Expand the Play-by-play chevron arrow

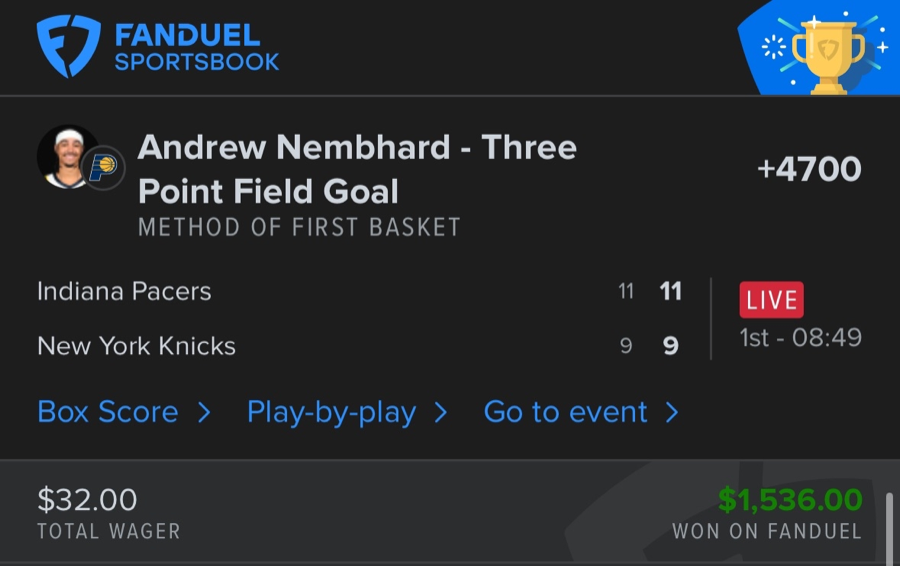[x=441, y=412]
